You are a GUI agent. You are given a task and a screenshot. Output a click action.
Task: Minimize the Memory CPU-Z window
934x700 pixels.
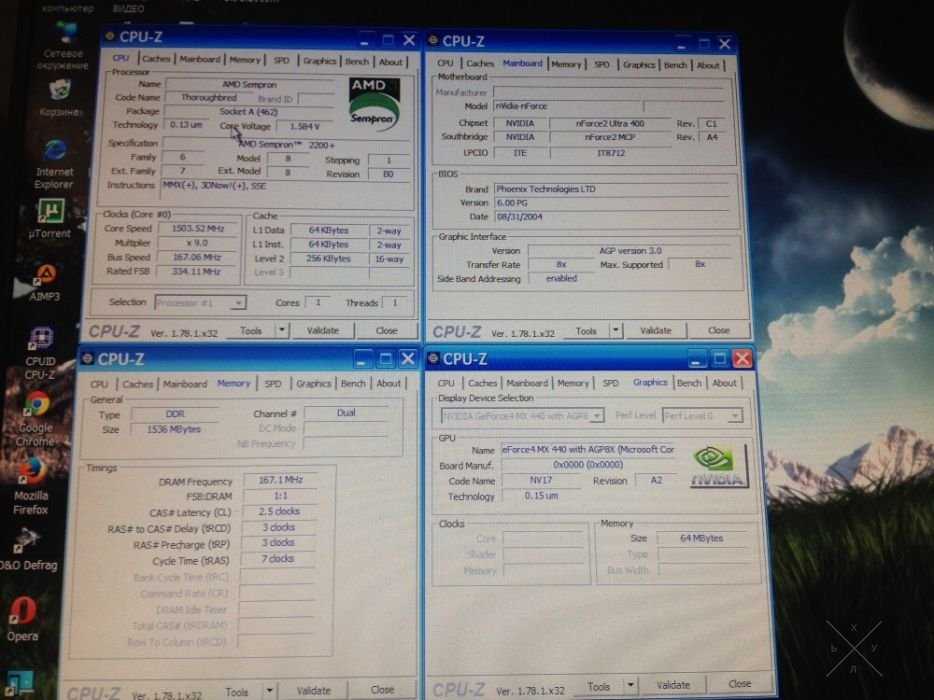[x=363, y=359]
